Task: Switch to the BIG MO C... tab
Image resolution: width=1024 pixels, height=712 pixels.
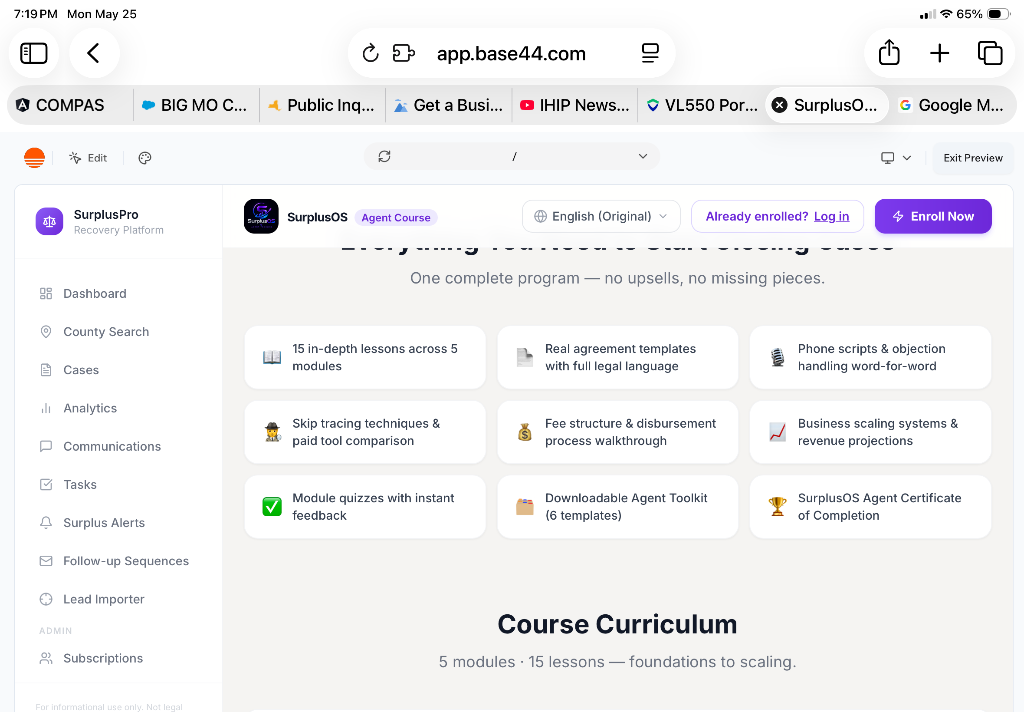Action: [196, 105]
